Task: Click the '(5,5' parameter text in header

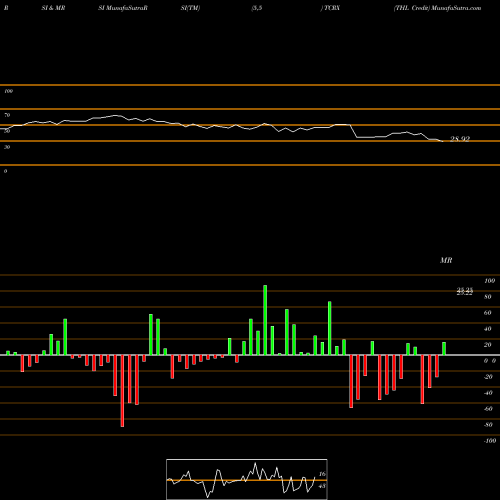Action: click(257, 8)
